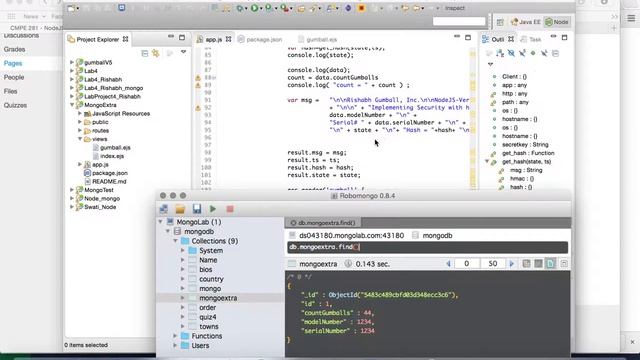Go to next results page arrow
Viewport: 640px width, 360px height.
[x=511, y=264]
